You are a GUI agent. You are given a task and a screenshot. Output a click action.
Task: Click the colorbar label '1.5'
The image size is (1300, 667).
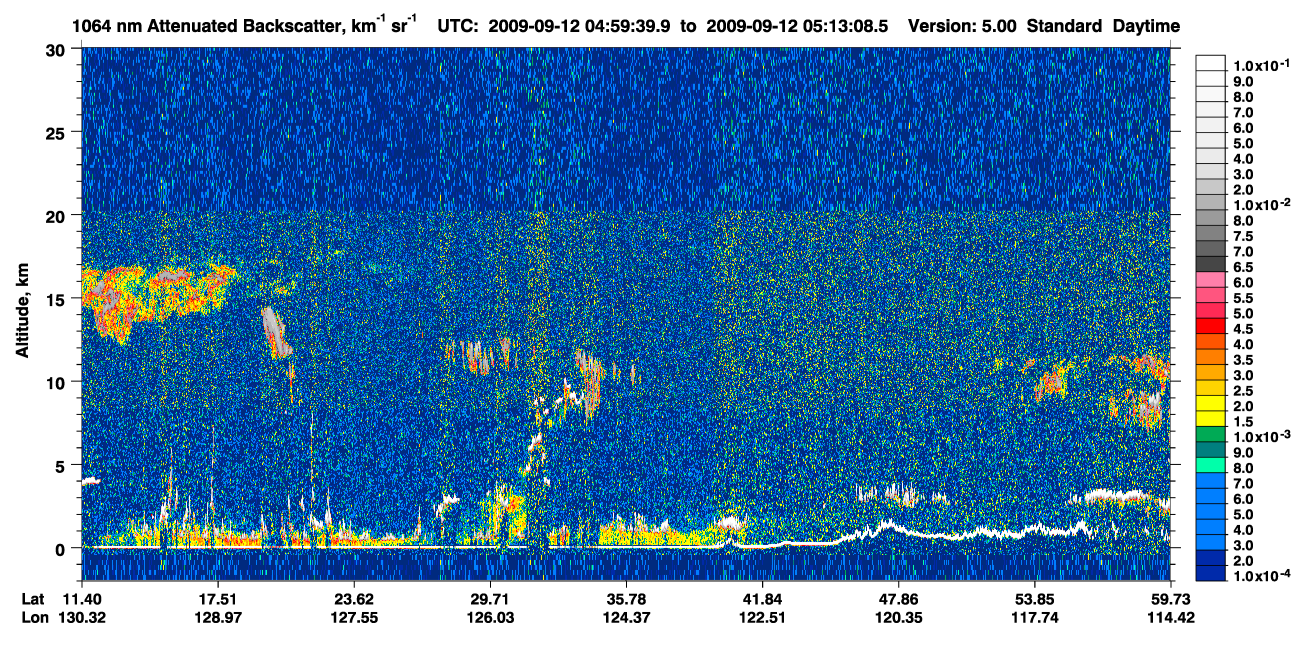pyautogui.click(x=1243, y=422)
